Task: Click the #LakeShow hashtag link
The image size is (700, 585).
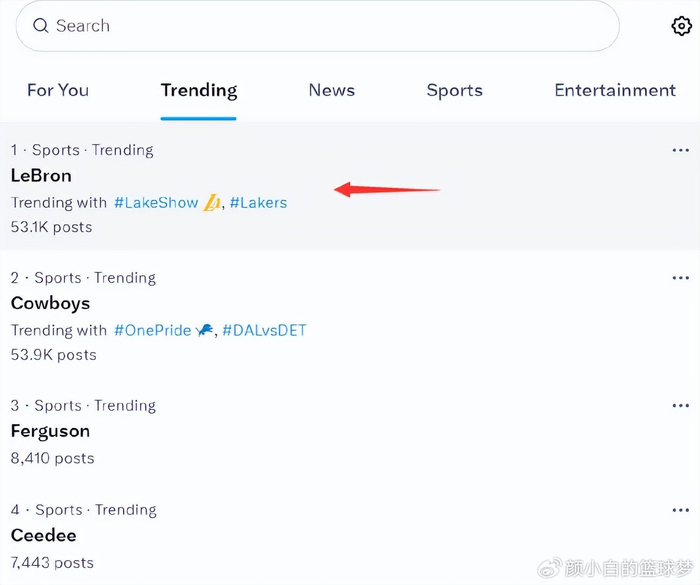Action: pos(157,203)
